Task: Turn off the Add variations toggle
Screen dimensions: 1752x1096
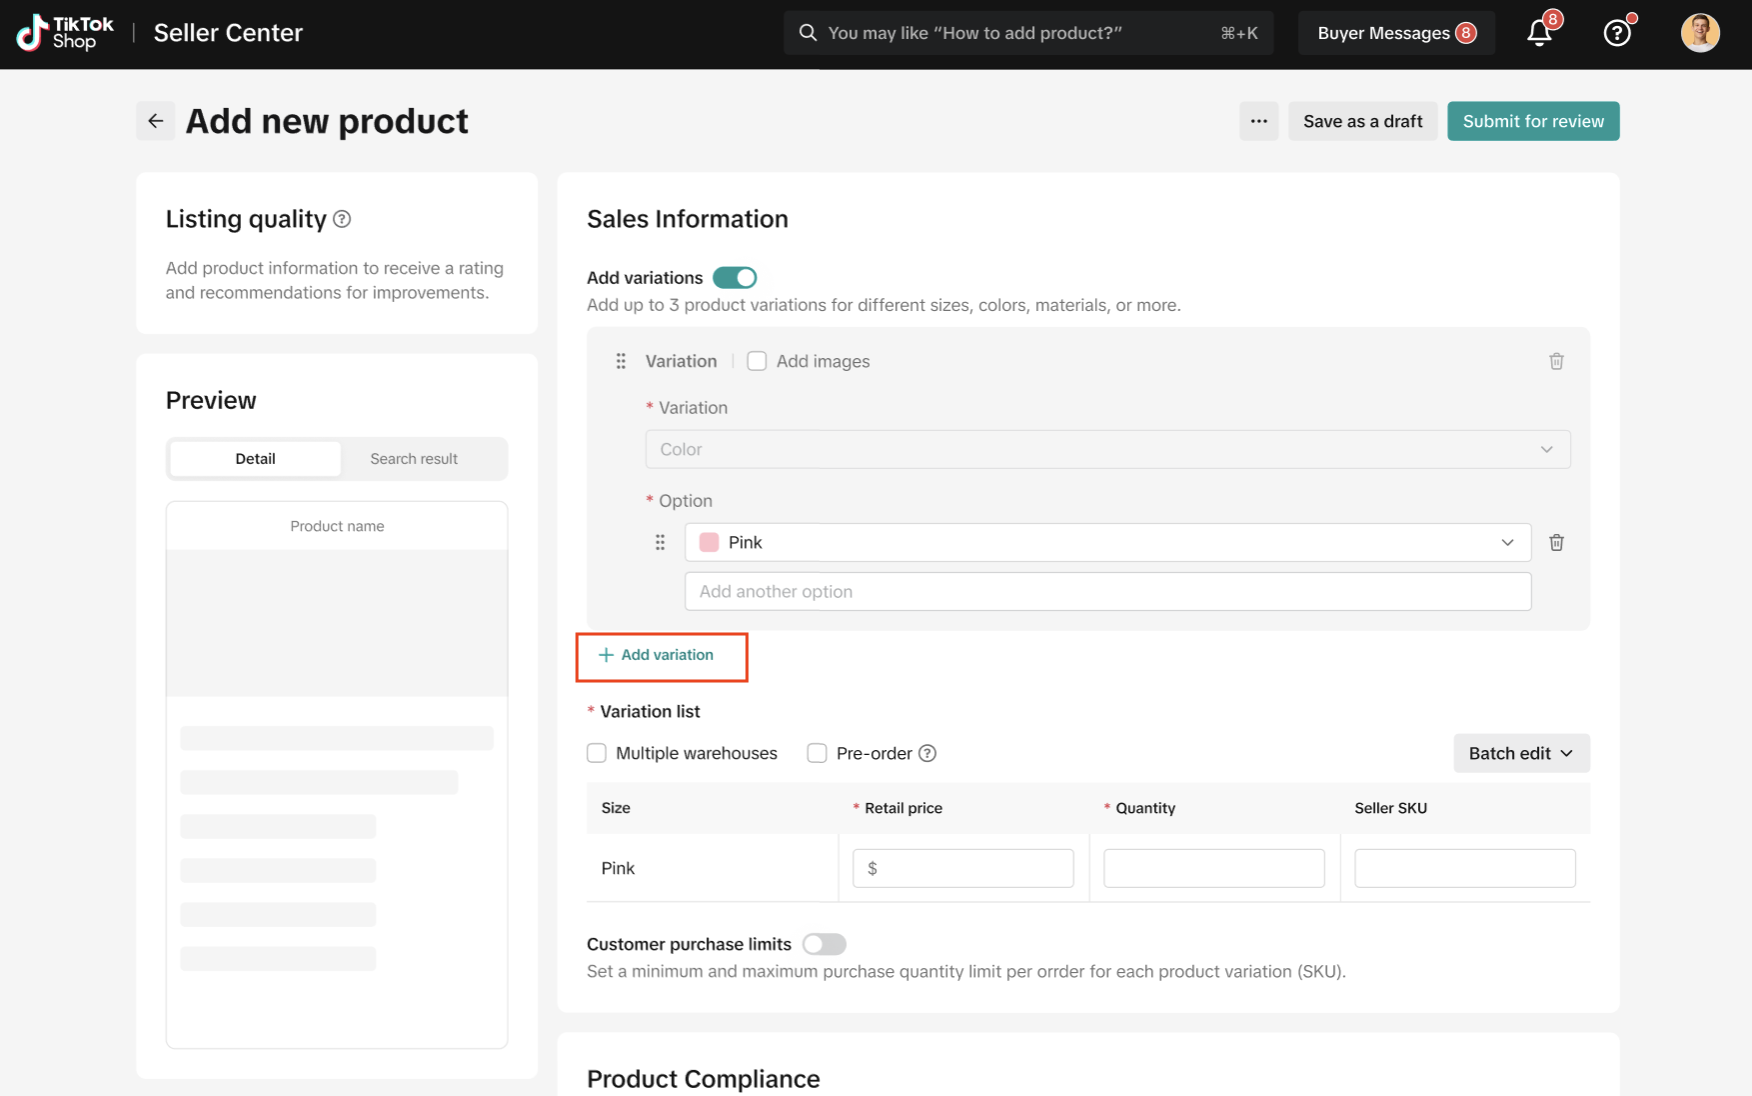Action: 734,278
